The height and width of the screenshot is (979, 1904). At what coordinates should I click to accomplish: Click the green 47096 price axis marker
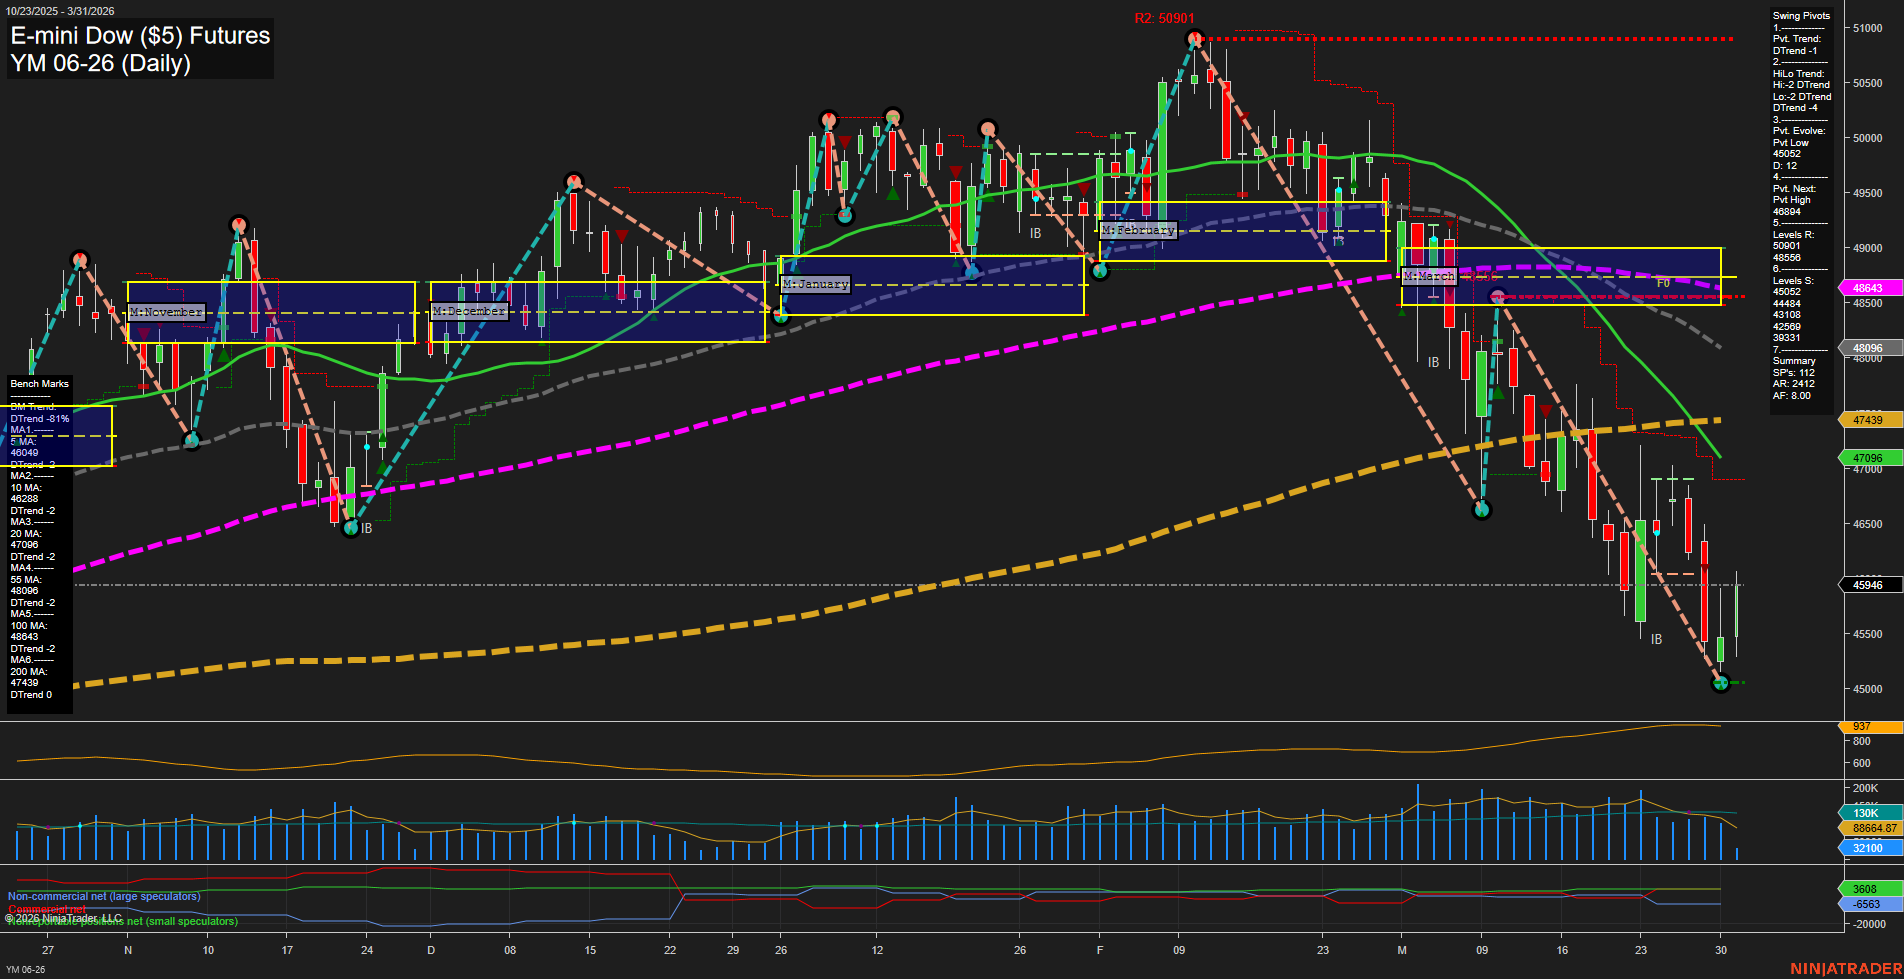[1866, 456]
